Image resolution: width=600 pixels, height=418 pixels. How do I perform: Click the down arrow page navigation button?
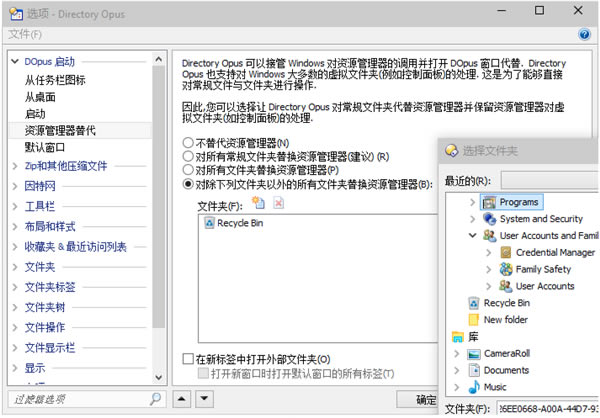(x=205, y=400)
